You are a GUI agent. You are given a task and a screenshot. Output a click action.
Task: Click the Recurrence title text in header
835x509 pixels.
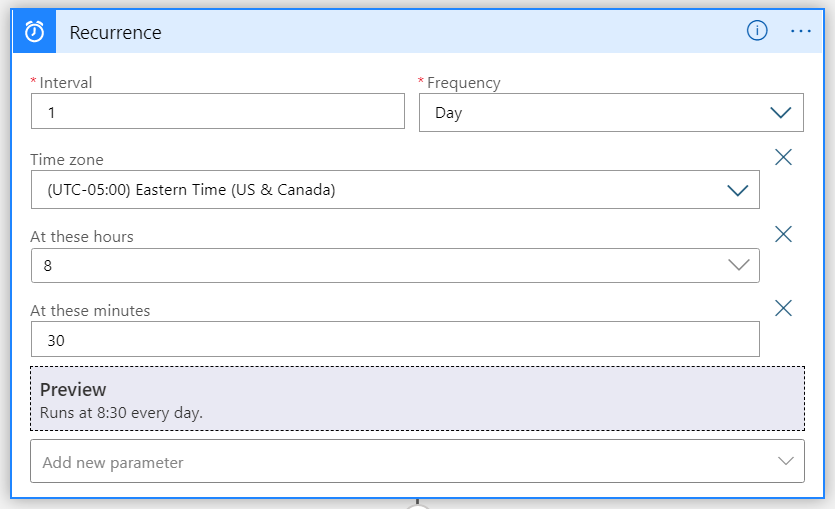[x=115, y=33]
